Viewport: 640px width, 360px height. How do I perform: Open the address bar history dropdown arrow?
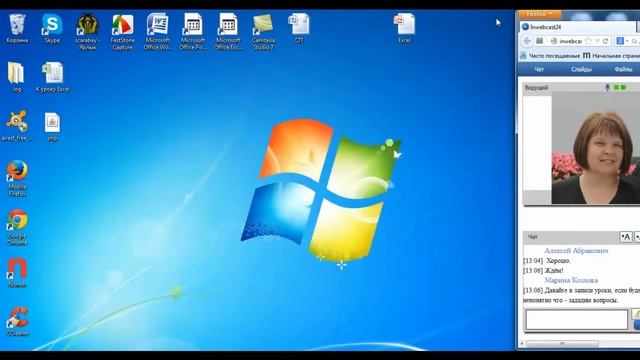(597, 41)
